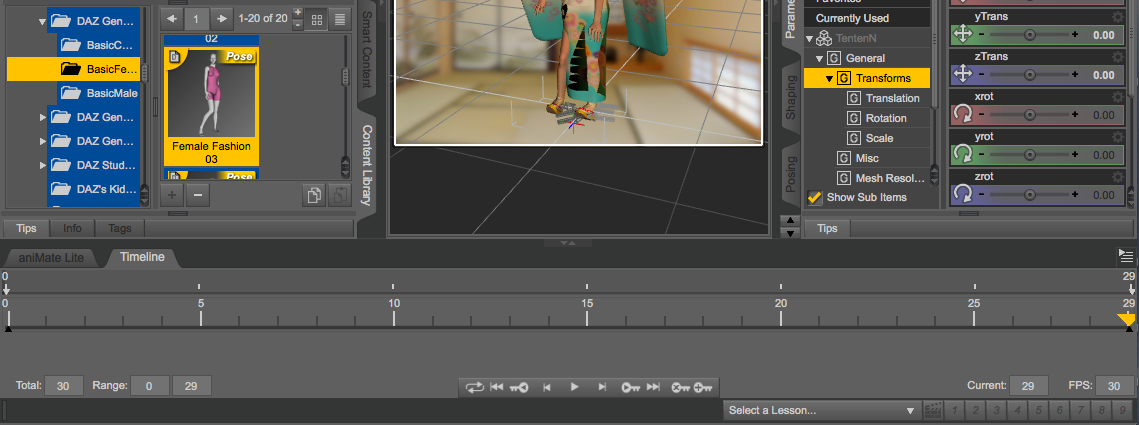The height and width of the screenshot is (425, 1139).
Task: Click the Current frame input field
Action: click(x=1029, y=386)
